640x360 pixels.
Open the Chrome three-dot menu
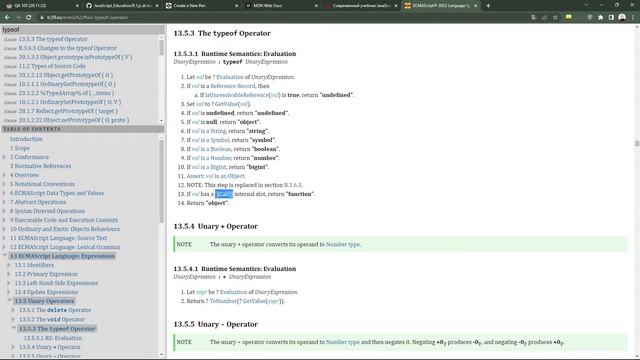click(633, 18)
